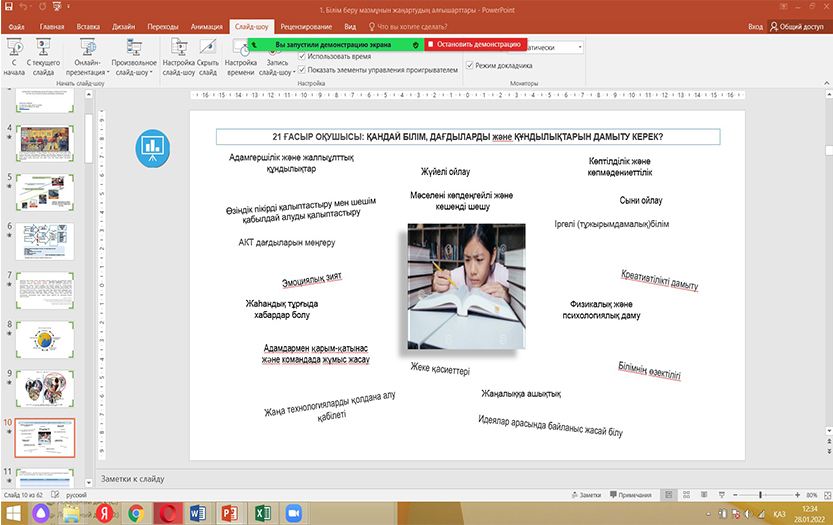Click Заметки button in the status bar
The height and width of the screenshot is (525, 833).
[x=590, y=495]
